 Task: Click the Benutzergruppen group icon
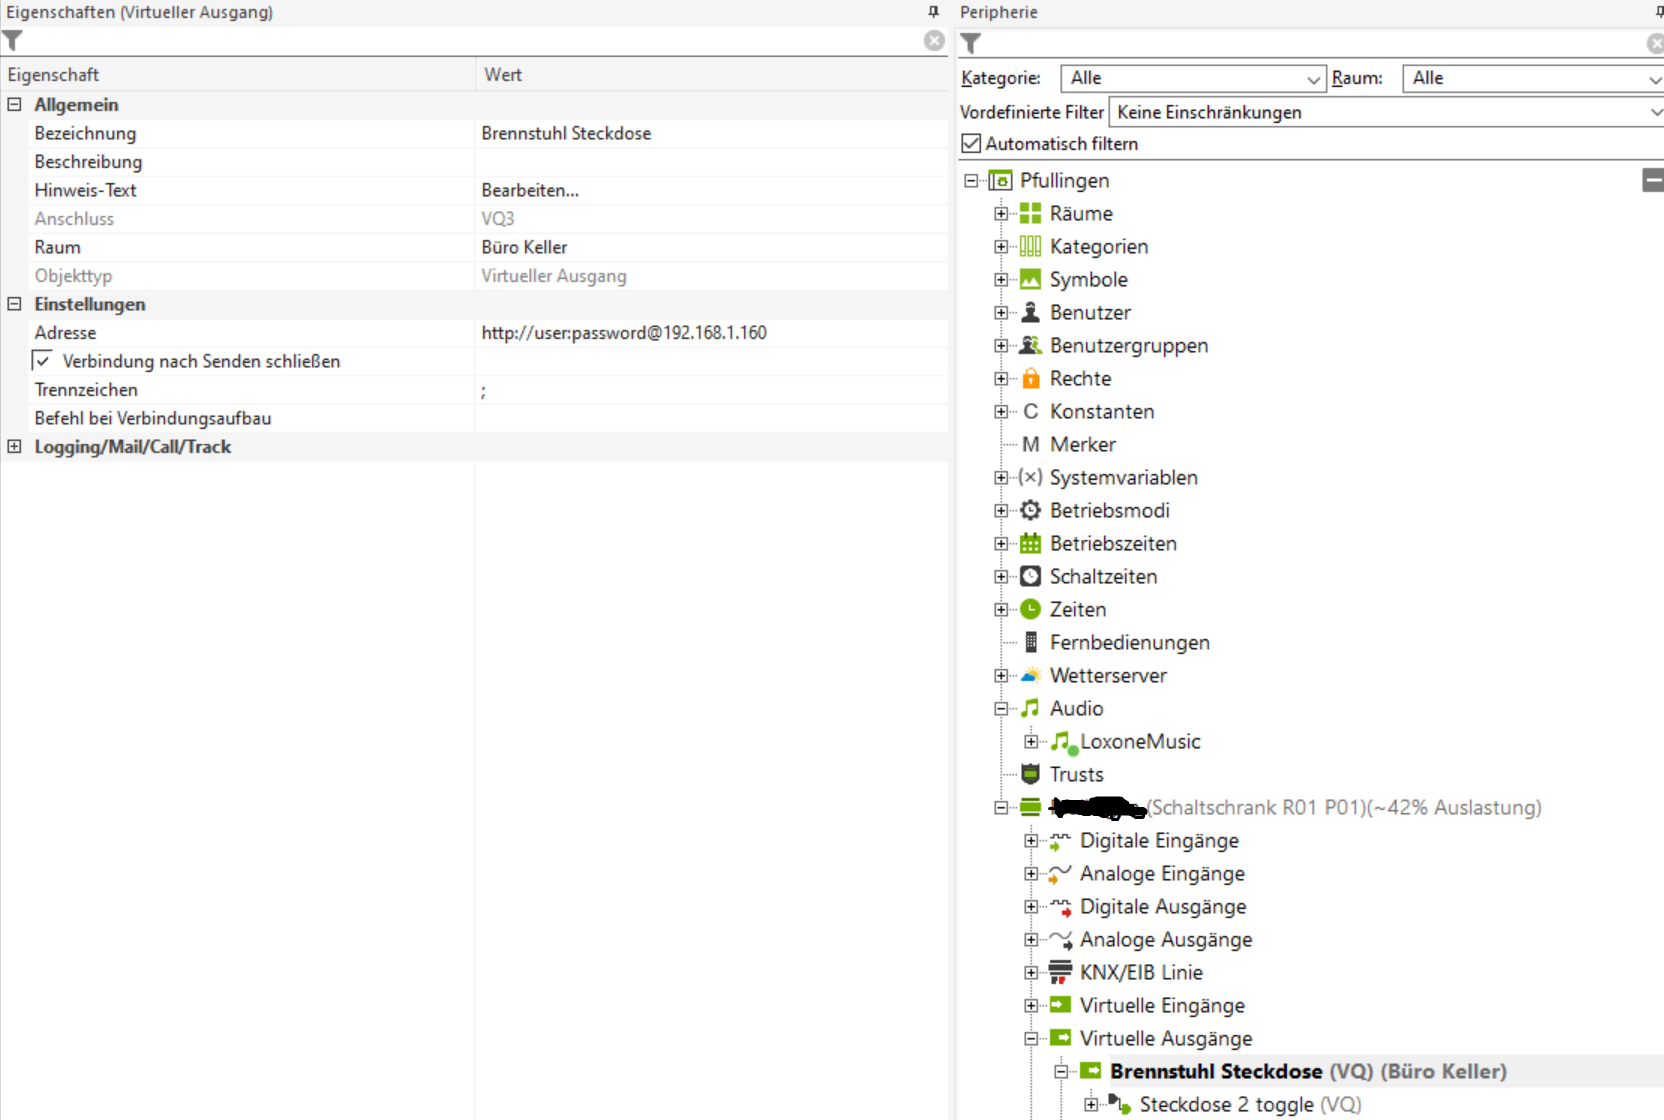point(1030,345)
